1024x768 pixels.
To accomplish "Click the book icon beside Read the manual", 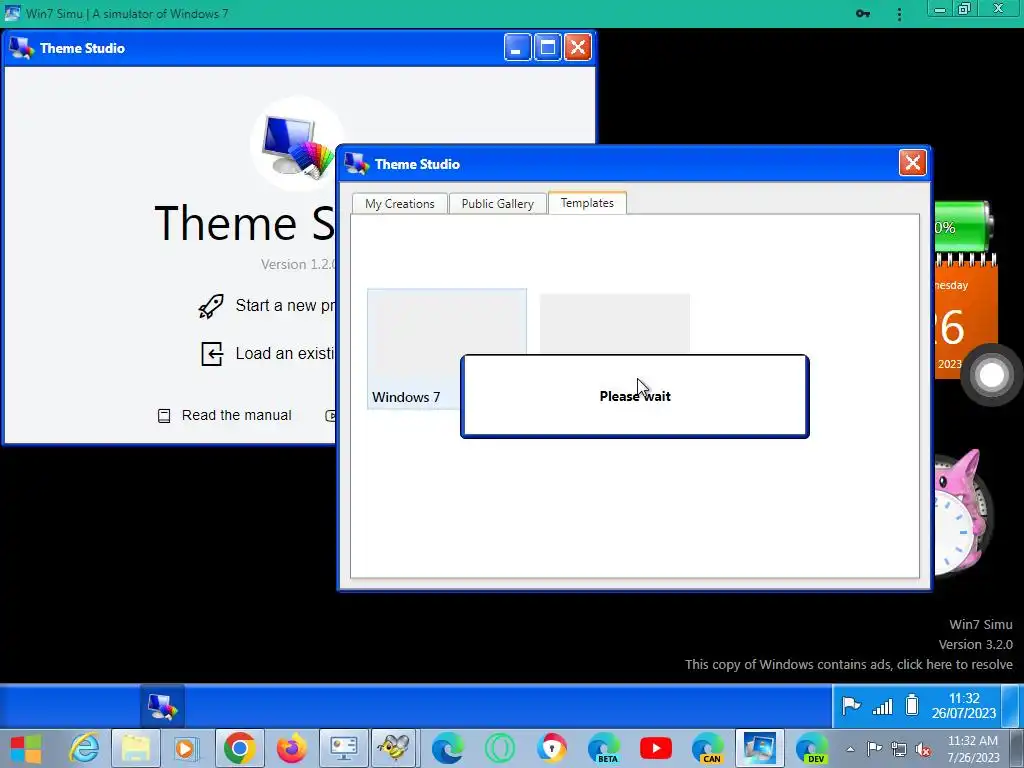I will point(164,416).
